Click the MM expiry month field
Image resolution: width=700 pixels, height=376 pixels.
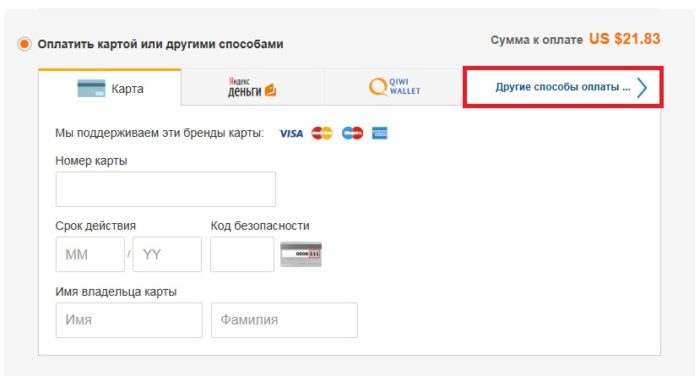click(x=90, y=255)
